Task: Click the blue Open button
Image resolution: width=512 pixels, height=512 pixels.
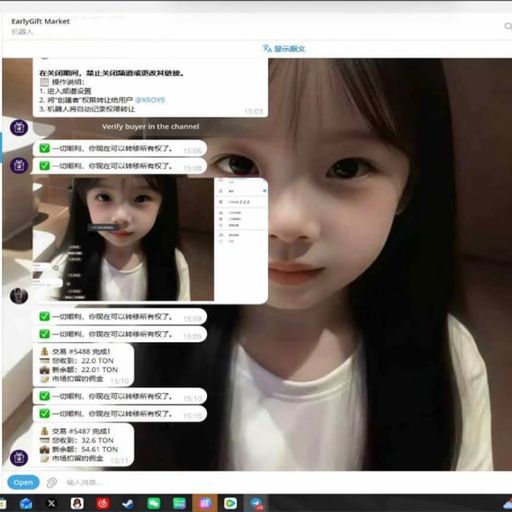Action: pyautogui.click(x=23, y=482)
